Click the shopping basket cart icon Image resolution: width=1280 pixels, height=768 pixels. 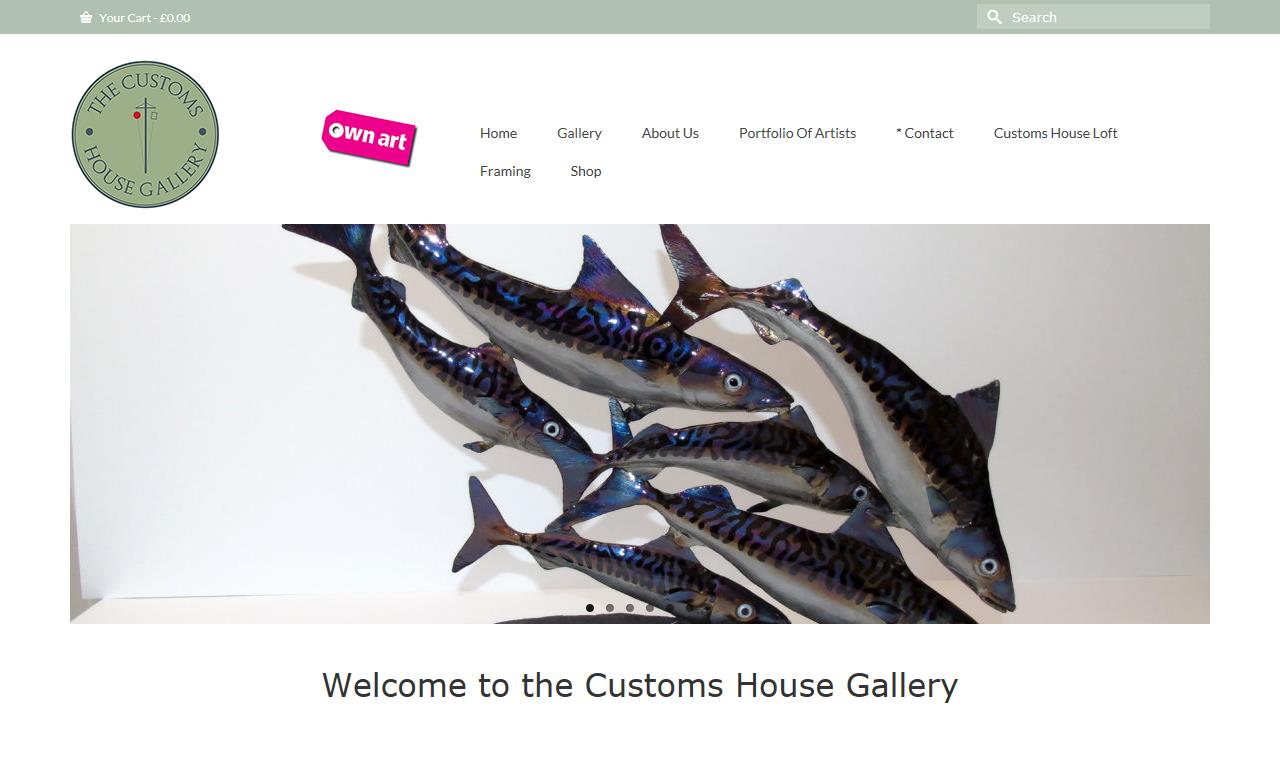click(x=86, y=17)
